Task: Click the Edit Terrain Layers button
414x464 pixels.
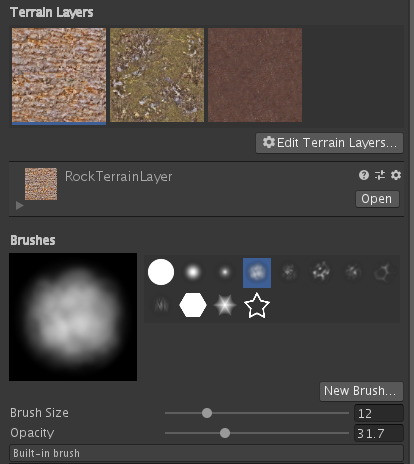Action: click(329, 143)
